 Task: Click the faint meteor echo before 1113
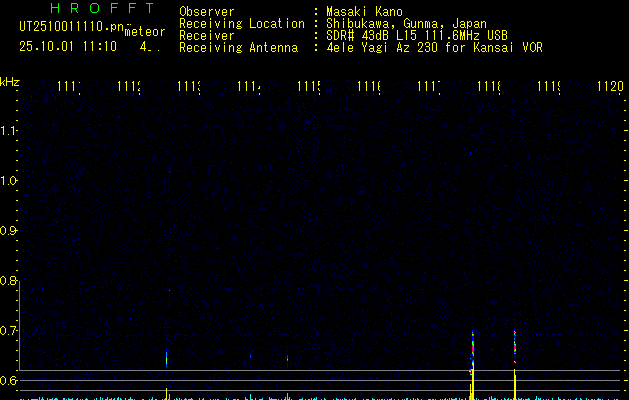(x=166, y=358)
